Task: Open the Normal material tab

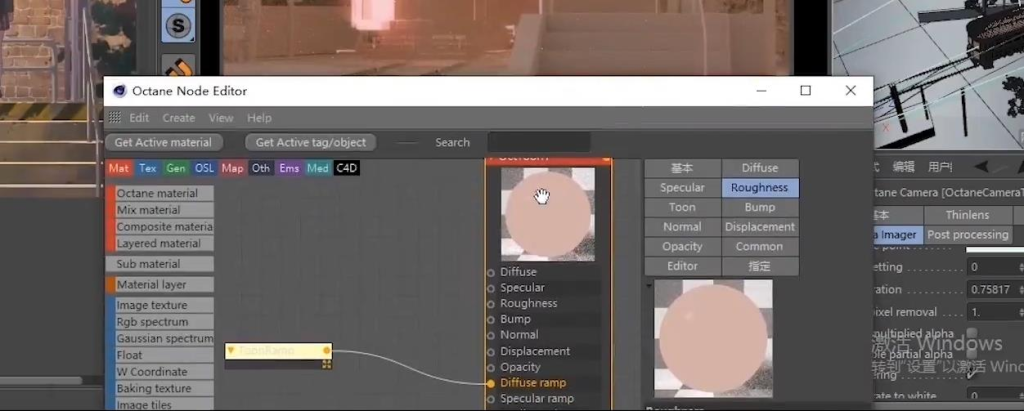Action: (682, 227)
